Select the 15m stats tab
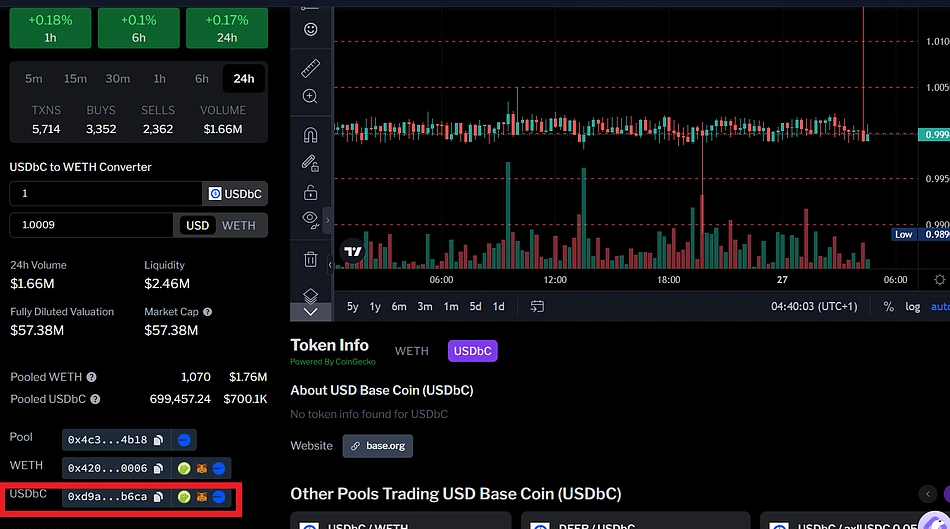This screenshot has width=950, height=529. [x=75, y=79]
